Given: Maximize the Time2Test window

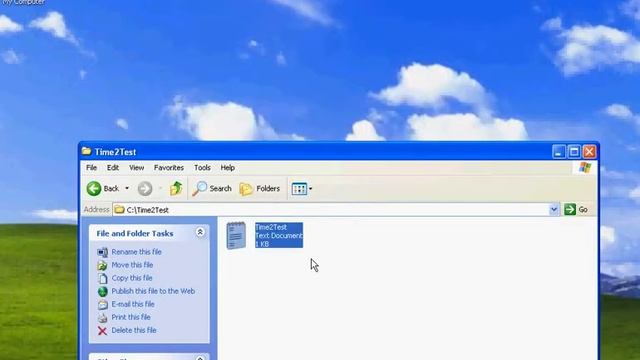Looking at the screenshot, I should [574, 152].
